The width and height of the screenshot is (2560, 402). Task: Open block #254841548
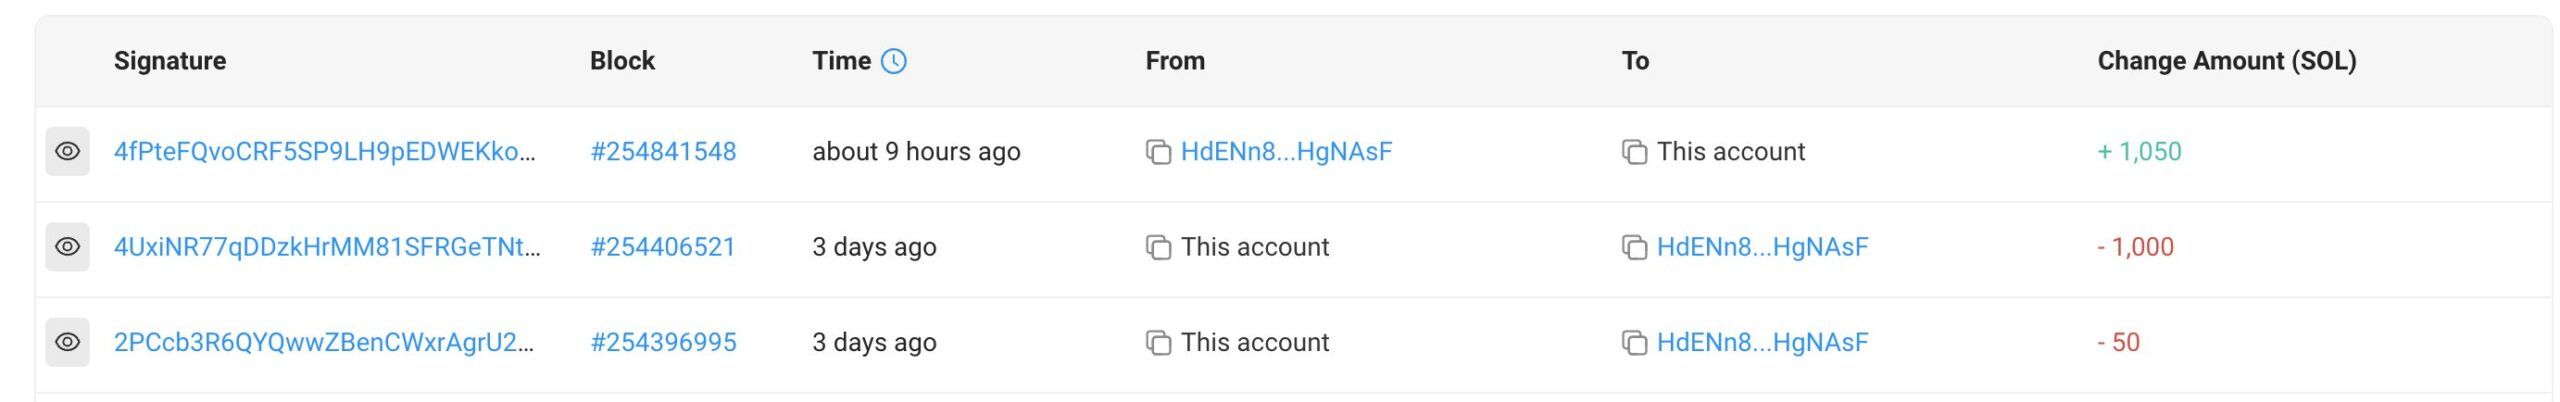tap(663, 151)
